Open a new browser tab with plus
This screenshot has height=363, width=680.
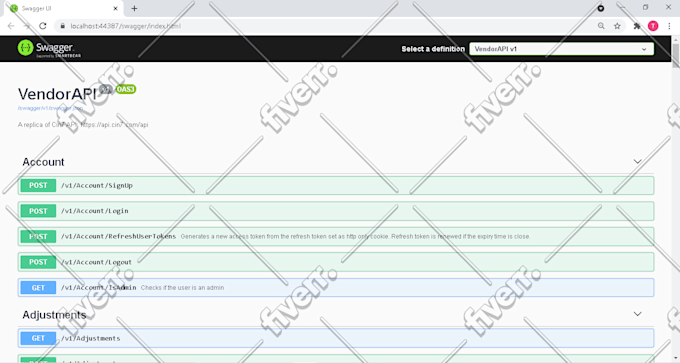click(x=134, y=8)
